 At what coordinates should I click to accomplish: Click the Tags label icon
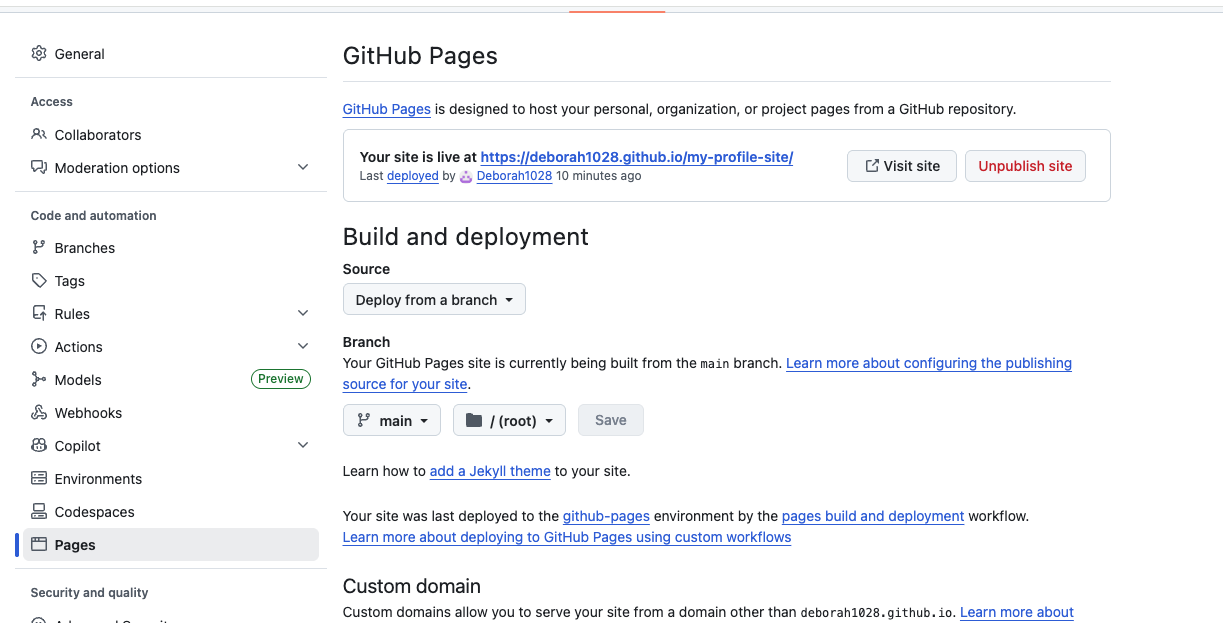(39, 281)
